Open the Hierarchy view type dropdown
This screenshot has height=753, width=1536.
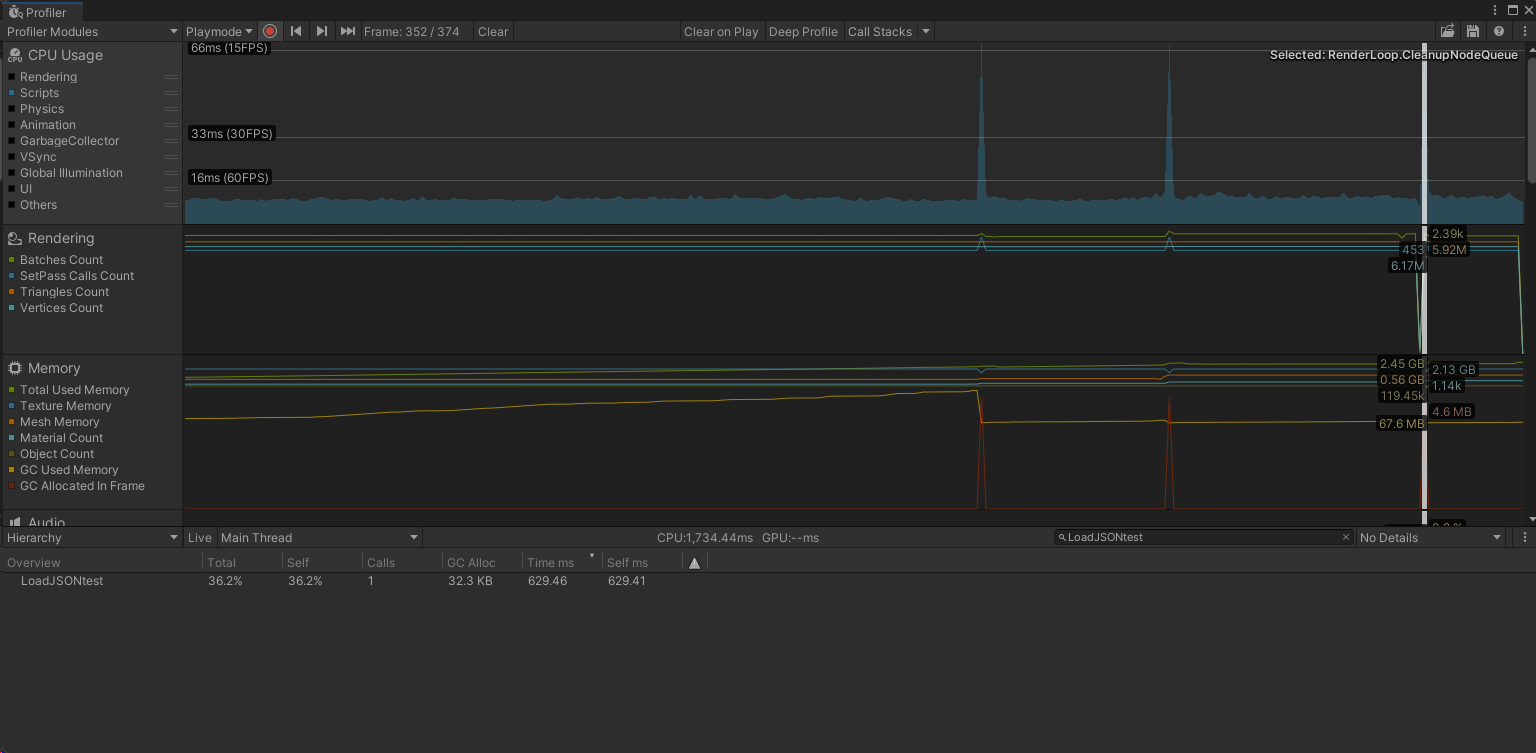point(91,537)
